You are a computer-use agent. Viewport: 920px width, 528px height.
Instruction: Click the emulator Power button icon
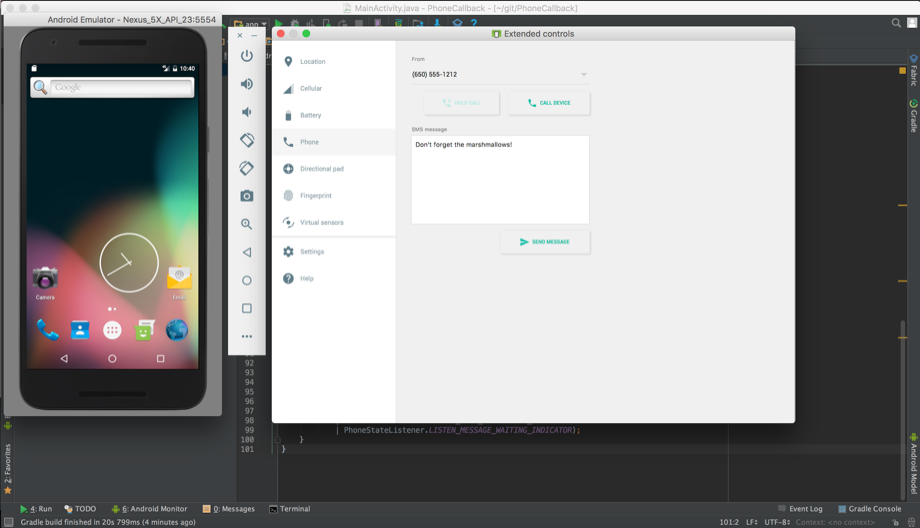pos(247,56)
